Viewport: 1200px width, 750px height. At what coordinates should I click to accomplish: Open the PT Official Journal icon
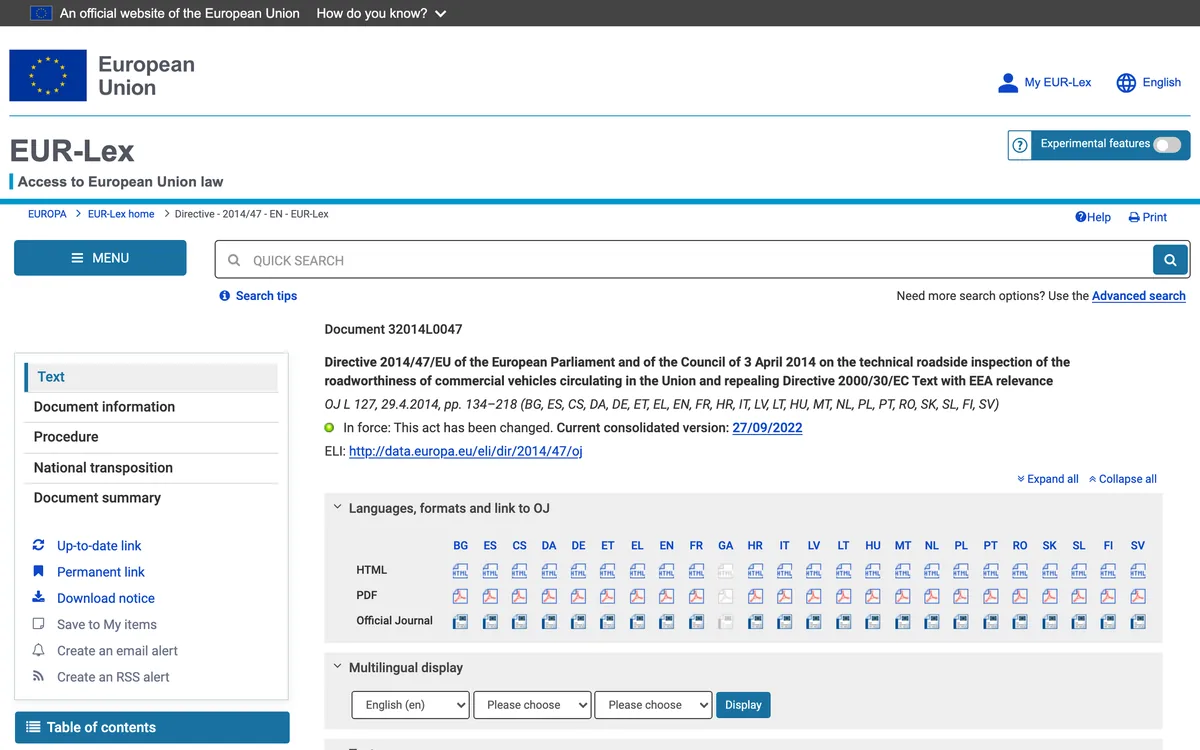tap(991, 621)
